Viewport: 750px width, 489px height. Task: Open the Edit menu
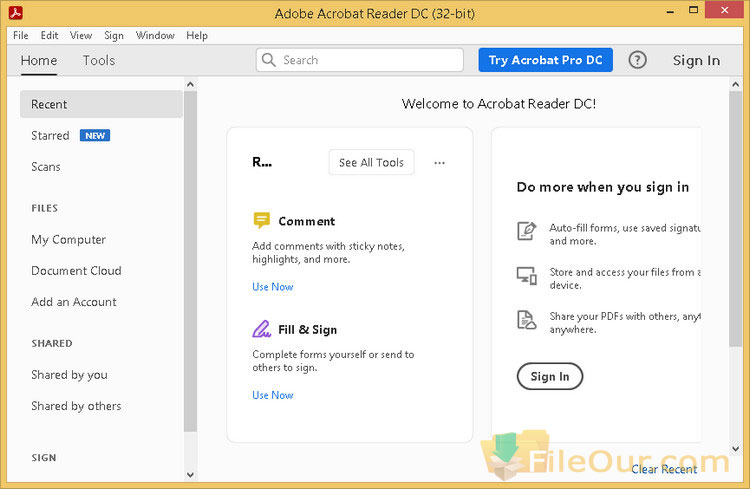pyautogui.click(x=49, y=35)
